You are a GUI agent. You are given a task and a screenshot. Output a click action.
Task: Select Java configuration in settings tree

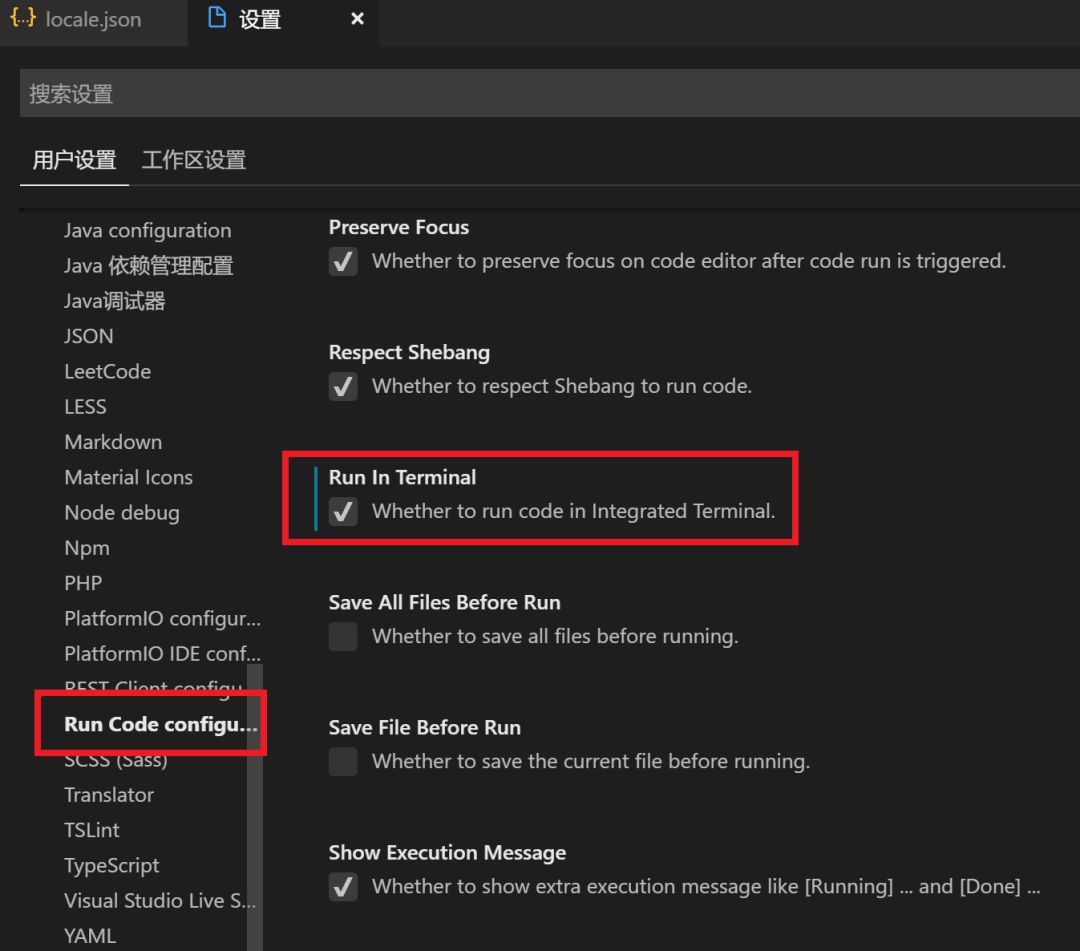click(147, 231)
